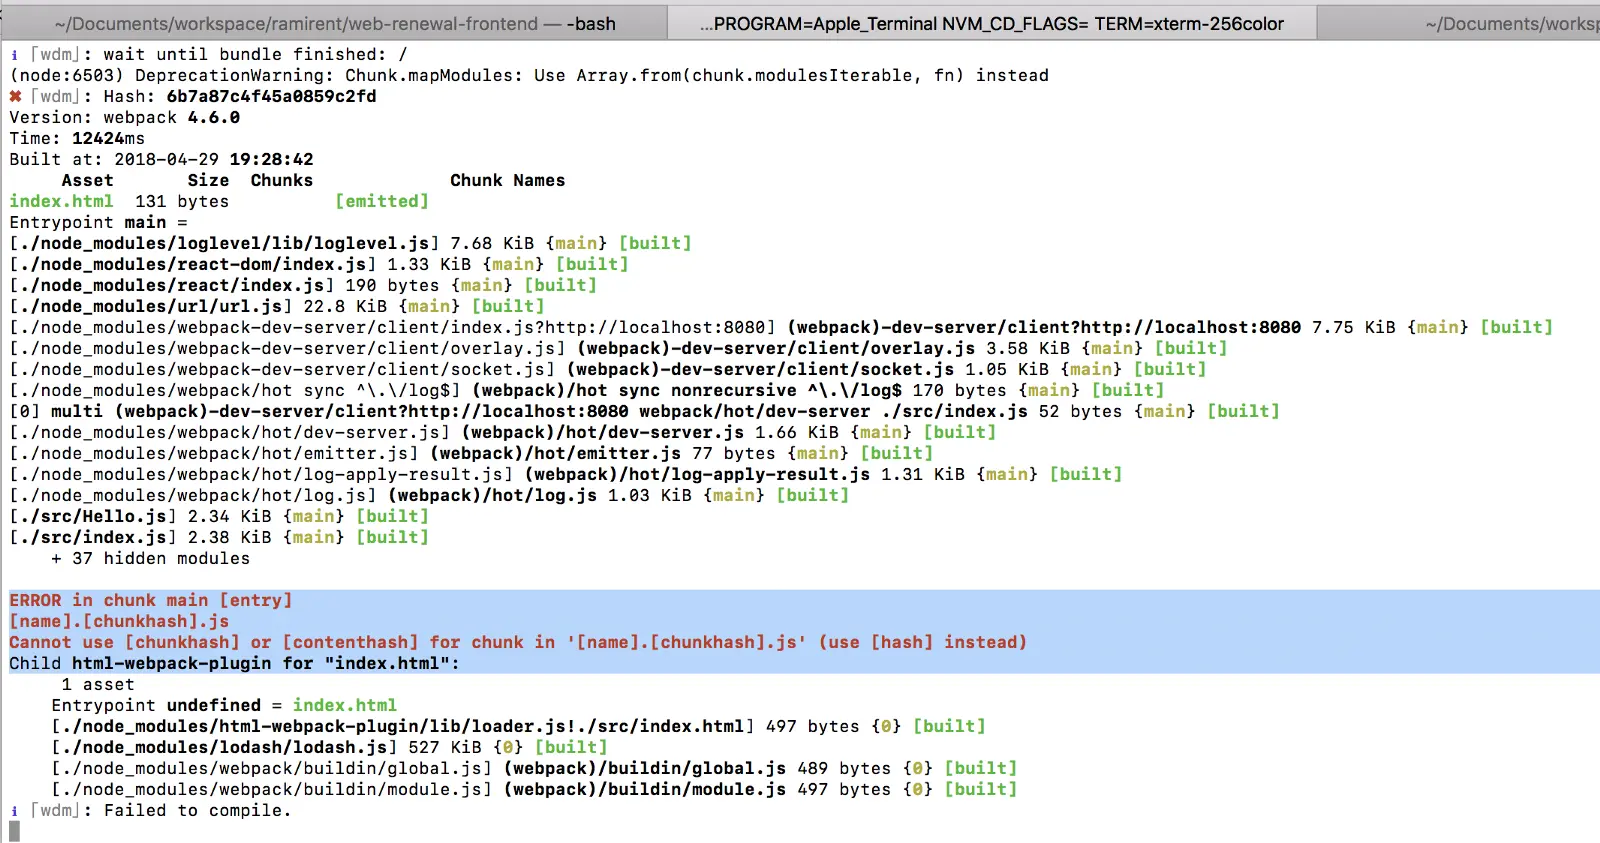The image size is (1600, 843).
Task: Click the [built] tag on the lodash.js line
Action: coord(571,747)
